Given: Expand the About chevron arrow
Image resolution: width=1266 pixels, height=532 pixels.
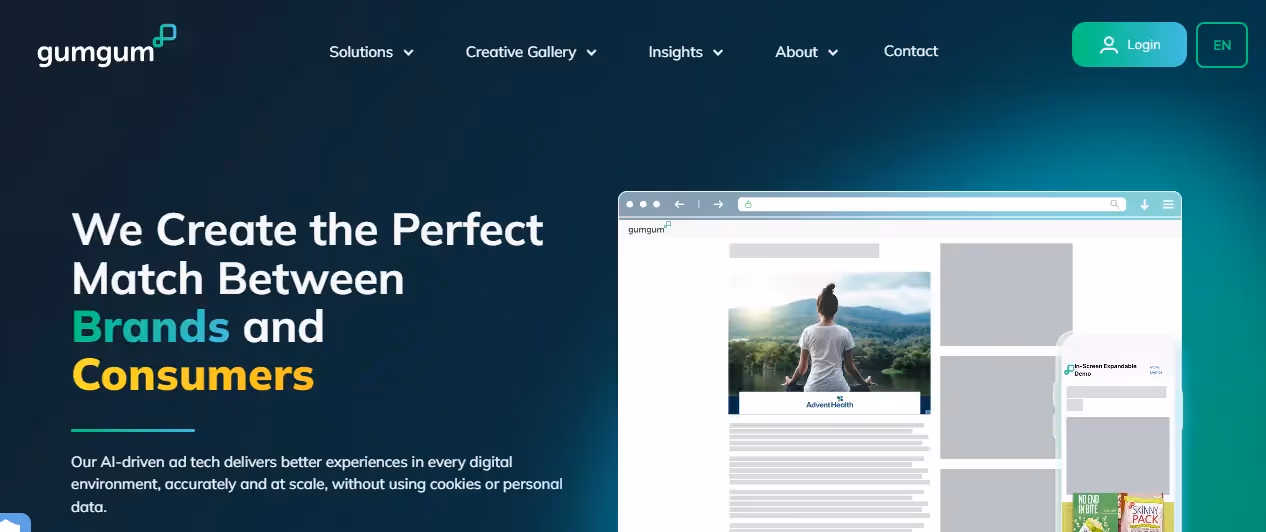Looking at the screenshot, I should [x=833, y=53].
